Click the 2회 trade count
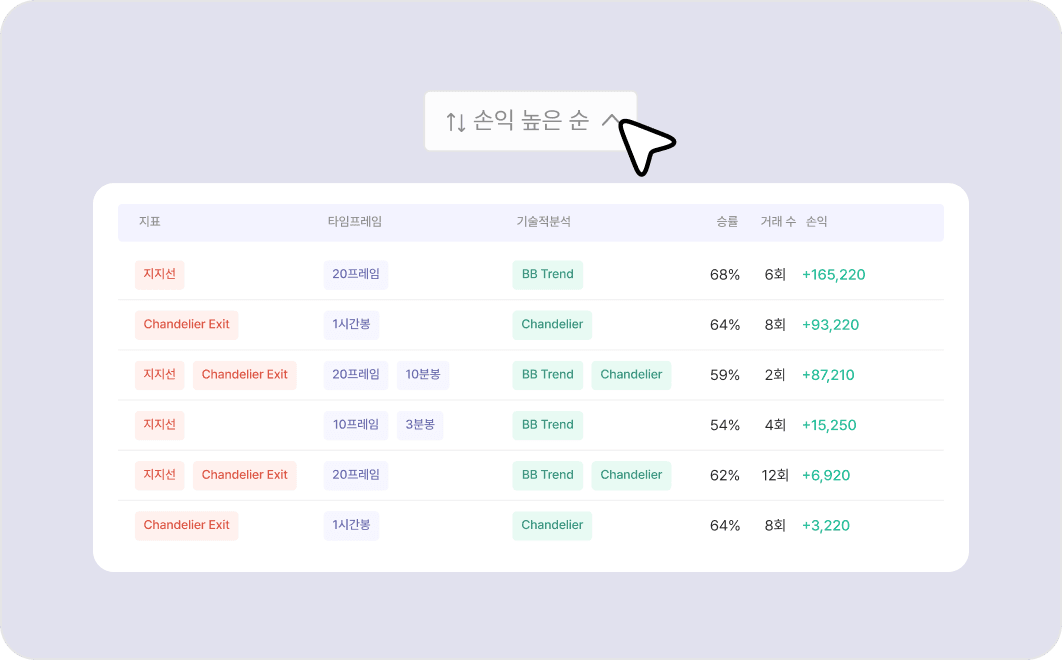Screen dimensions: 1062x660 point(775,375)
